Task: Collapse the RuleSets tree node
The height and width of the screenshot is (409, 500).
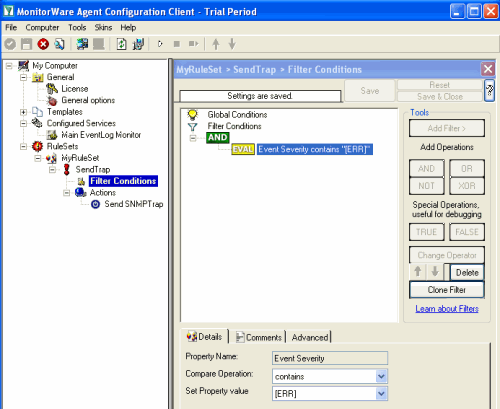Action: 23,146
